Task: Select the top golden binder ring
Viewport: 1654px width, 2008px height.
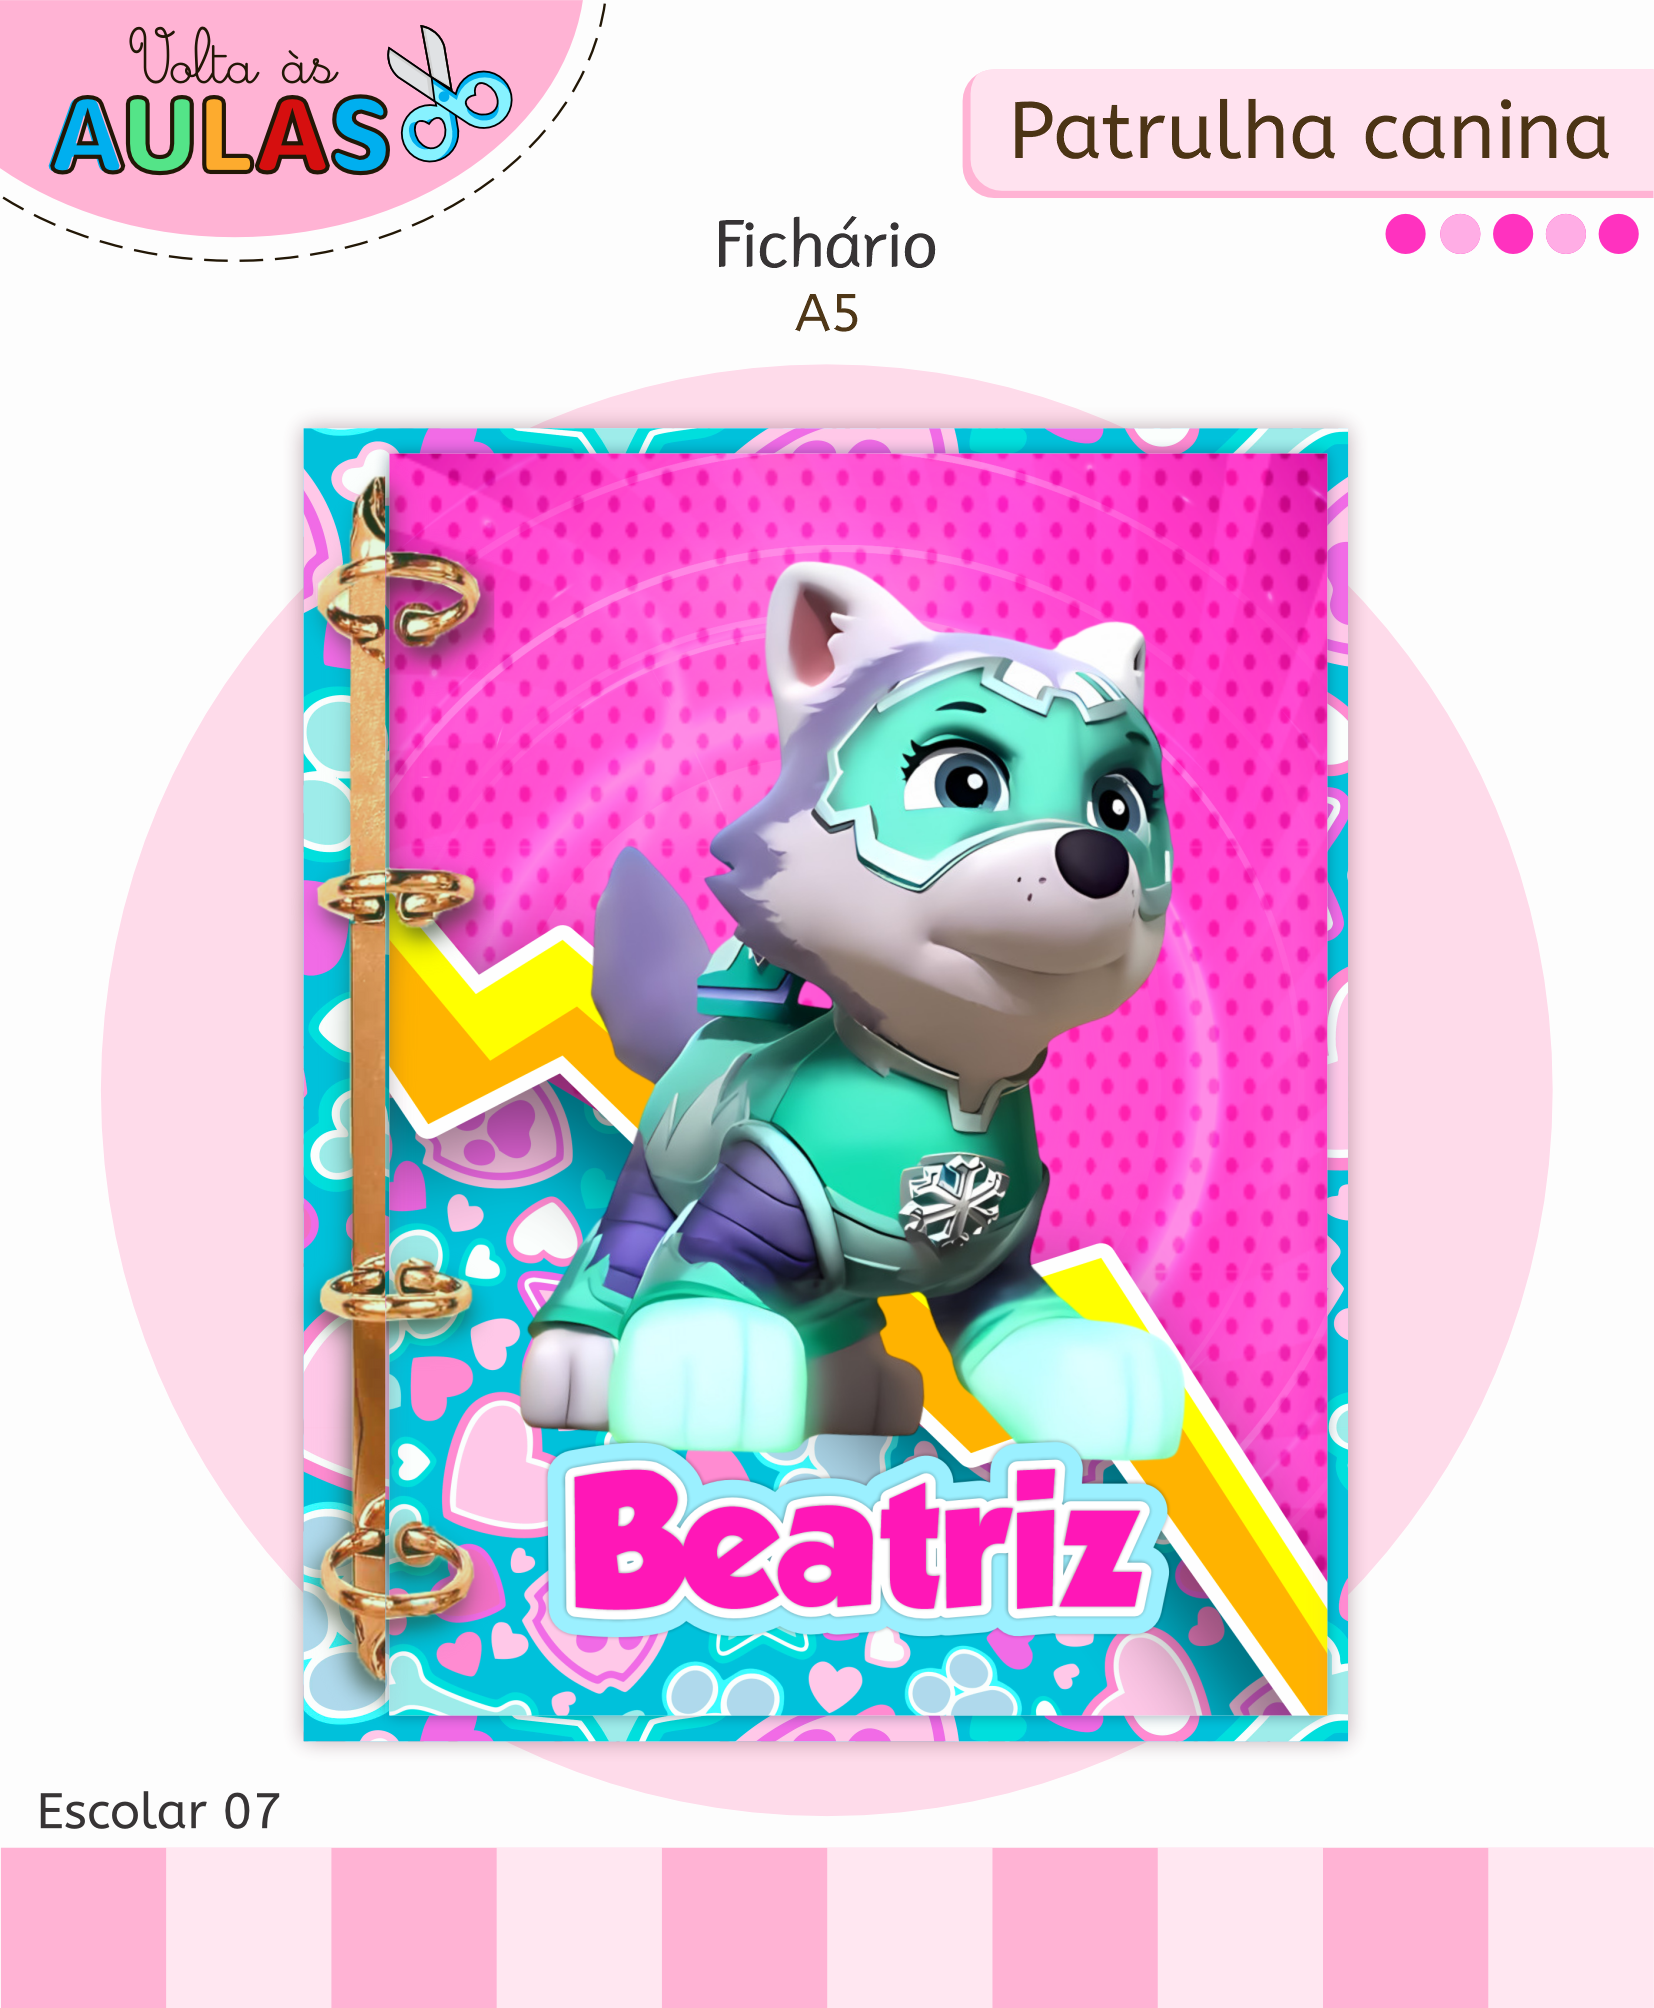Action: tap(398, 598)
